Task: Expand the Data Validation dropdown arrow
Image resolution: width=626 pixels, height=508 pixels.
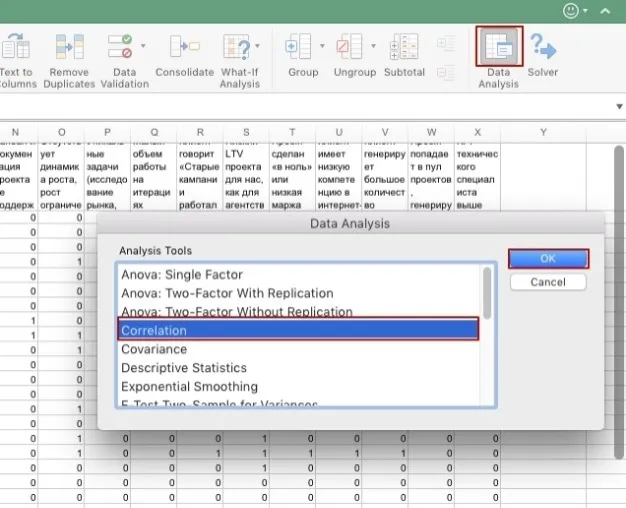Action: (143, 46)
